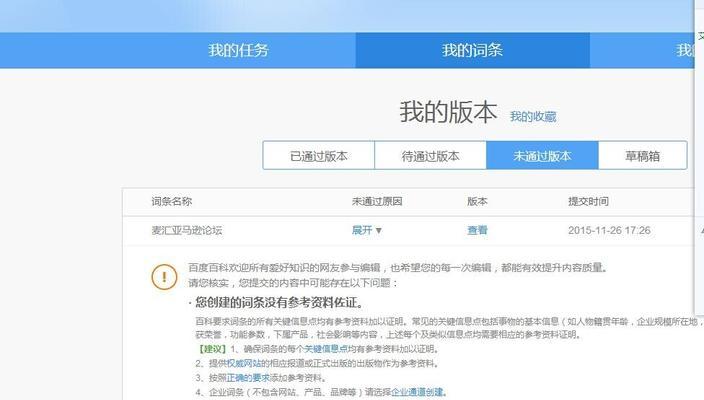The width and height of the screenshot is (704, 400).
Task: Open the 我的任务 tab
Action: point(238,50)
